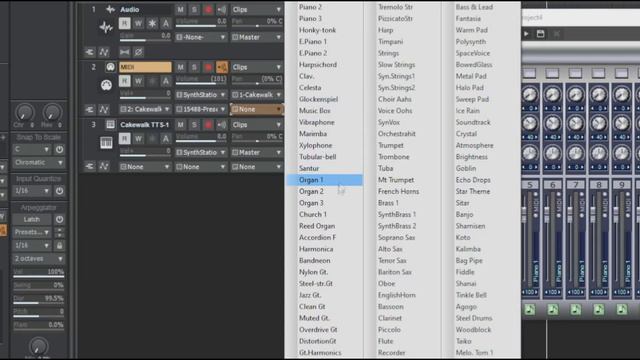Click the synth icon beside Cakewalk TTS-1
640x360 pixels.
[110, 124]
